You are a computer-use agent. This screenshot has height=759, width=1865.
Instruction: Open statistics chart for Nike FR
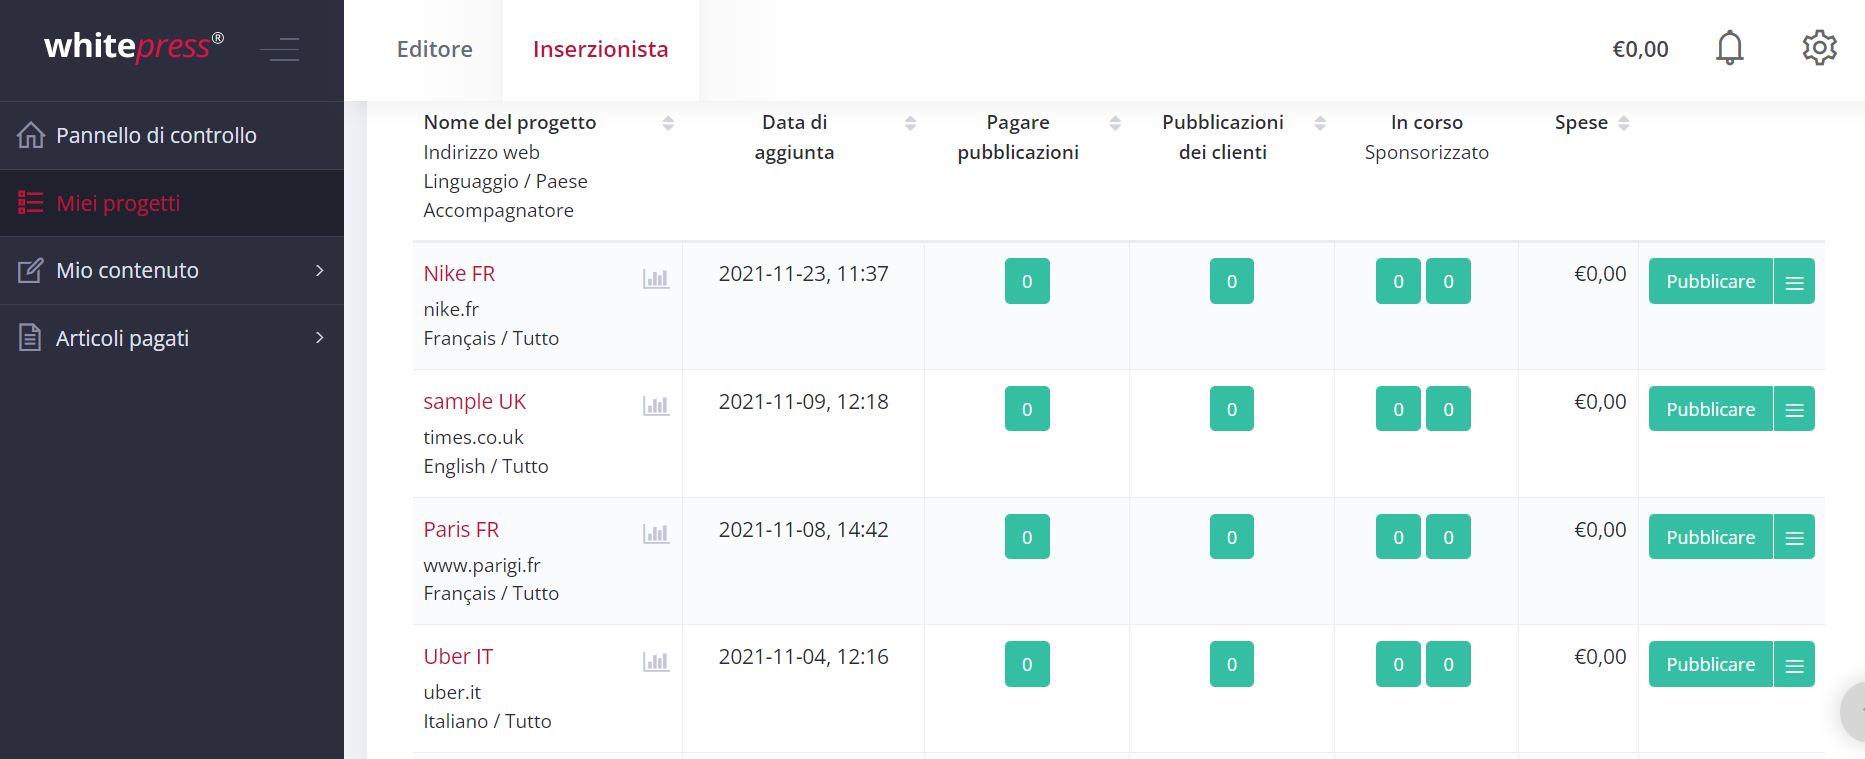pyautogui.click(x=656, y=278)
